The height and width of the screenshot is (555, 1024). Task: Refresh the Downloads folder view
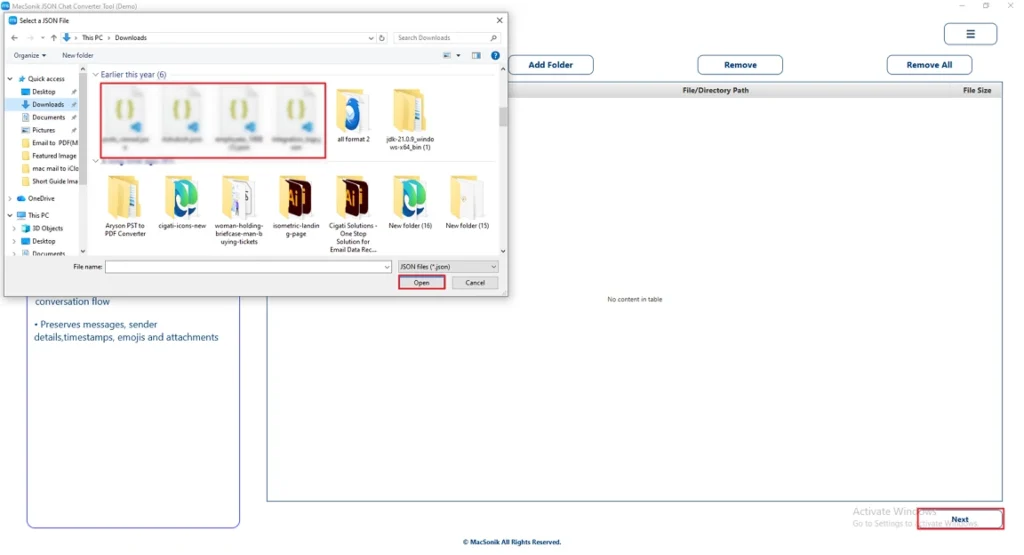[382, 38]
